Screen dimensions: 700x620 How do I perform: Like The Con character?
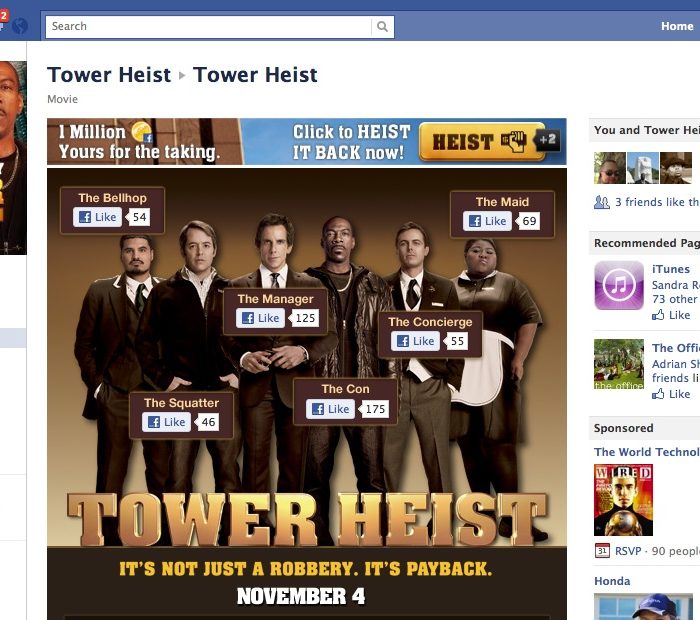(x=330, y=409)
